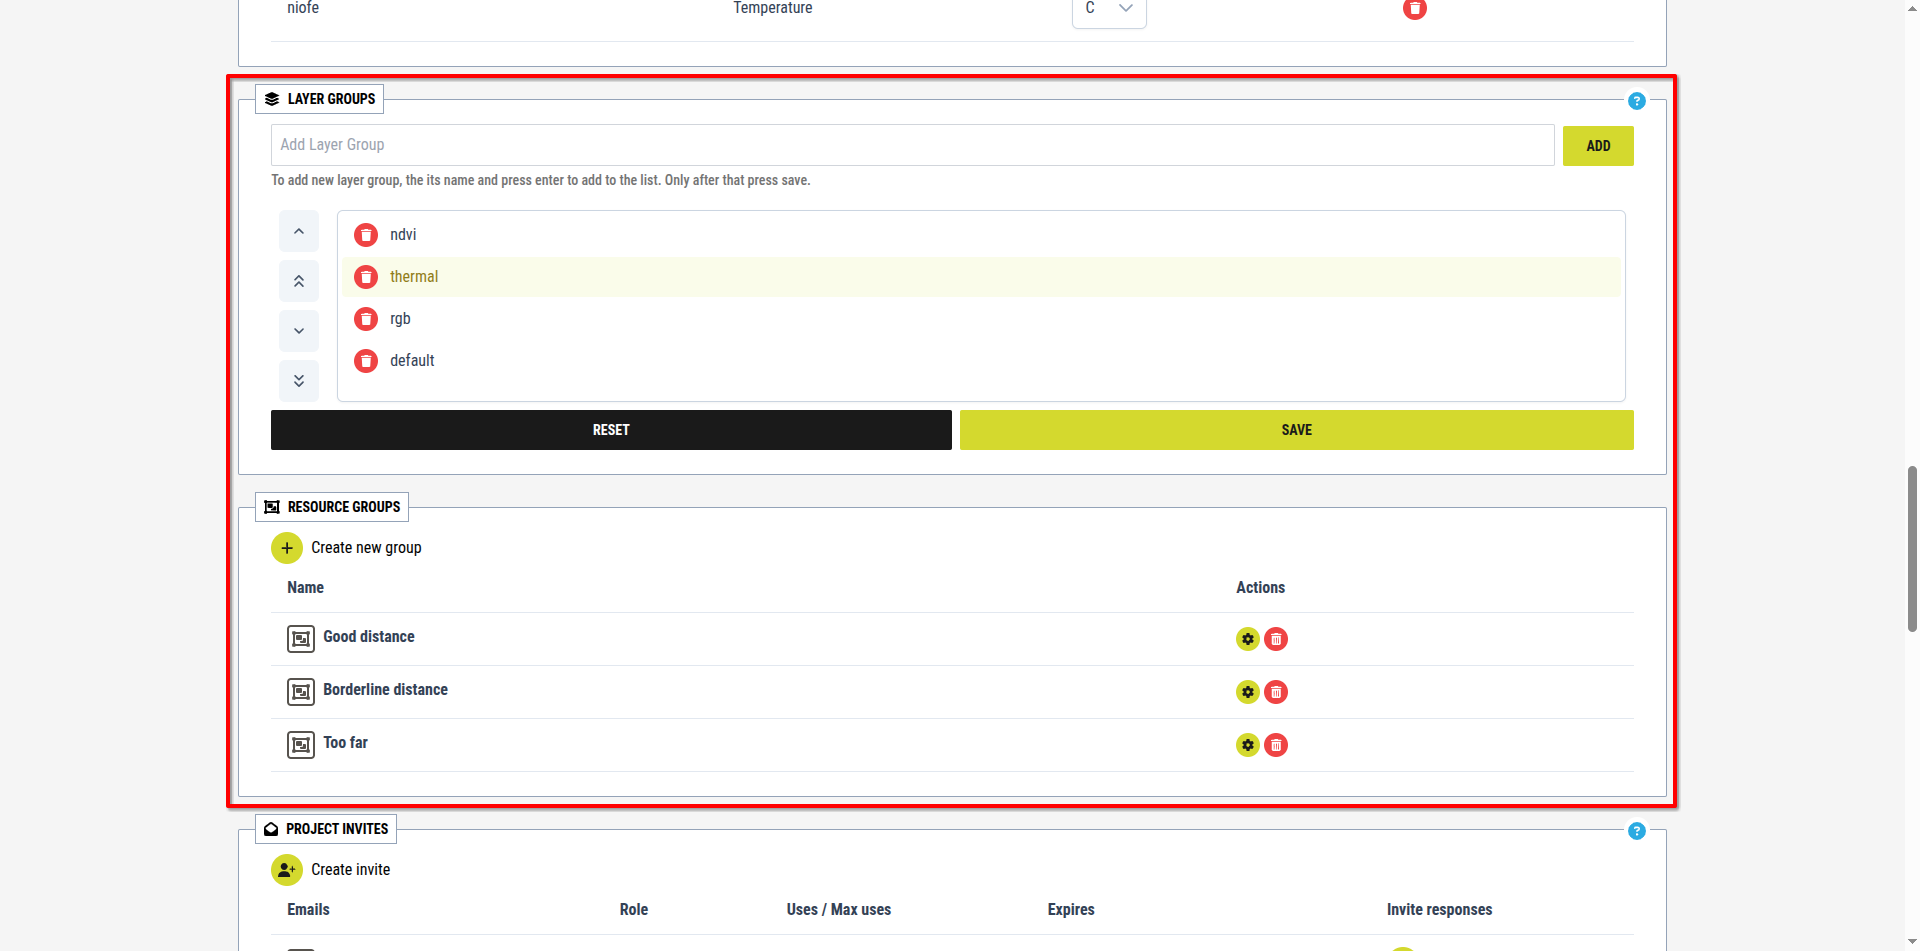Delete the Good distance group
The height and width of the screenshot is (951, 1920).
tap(1276, 639)
